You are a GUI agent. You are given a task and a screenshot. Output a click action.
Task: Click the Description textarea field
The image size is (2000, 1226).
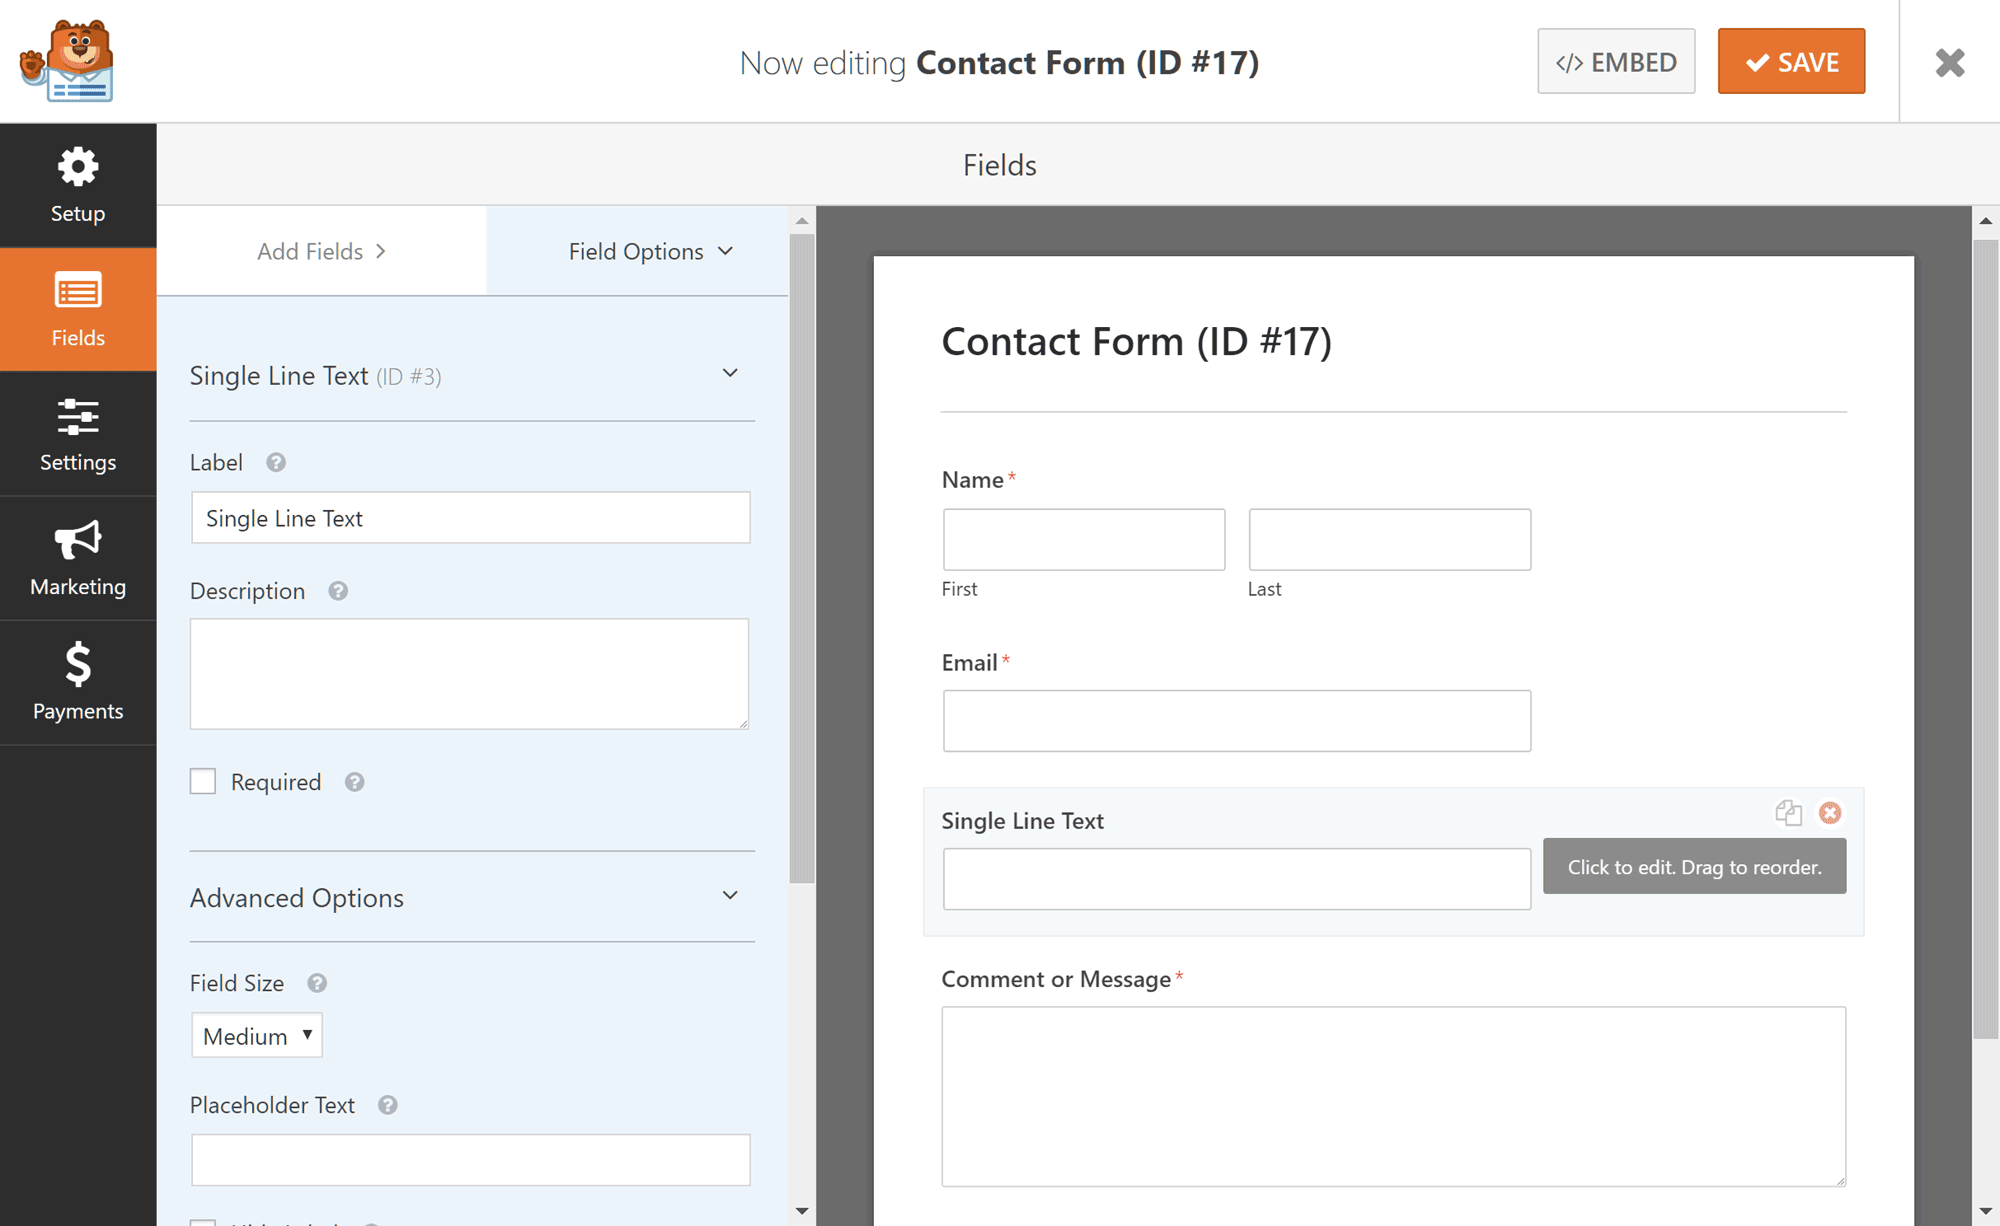[470, 673]
